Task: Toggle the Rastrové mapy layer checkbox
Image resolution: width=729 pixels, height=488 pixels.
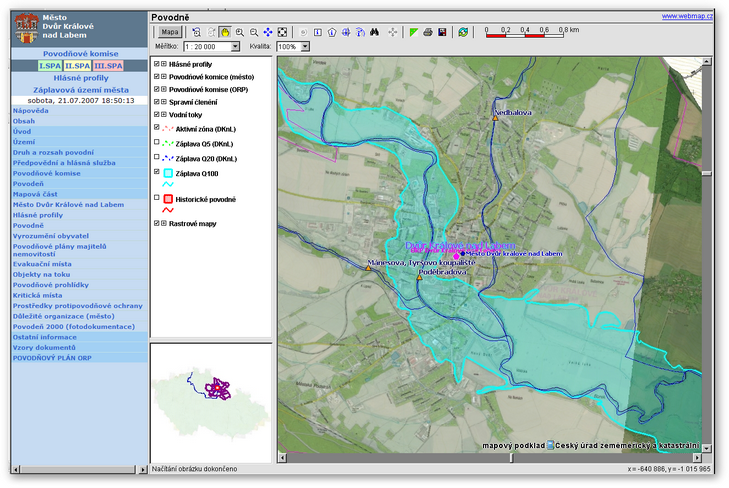Action: click(157, 224)
